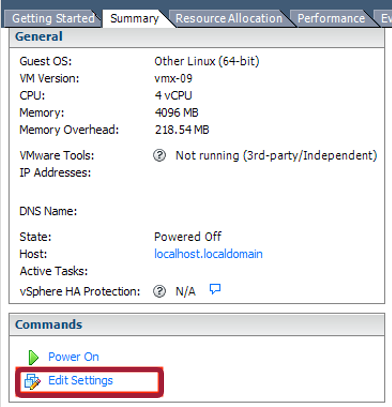Click the green Power On play icon

tap(33, 357)
